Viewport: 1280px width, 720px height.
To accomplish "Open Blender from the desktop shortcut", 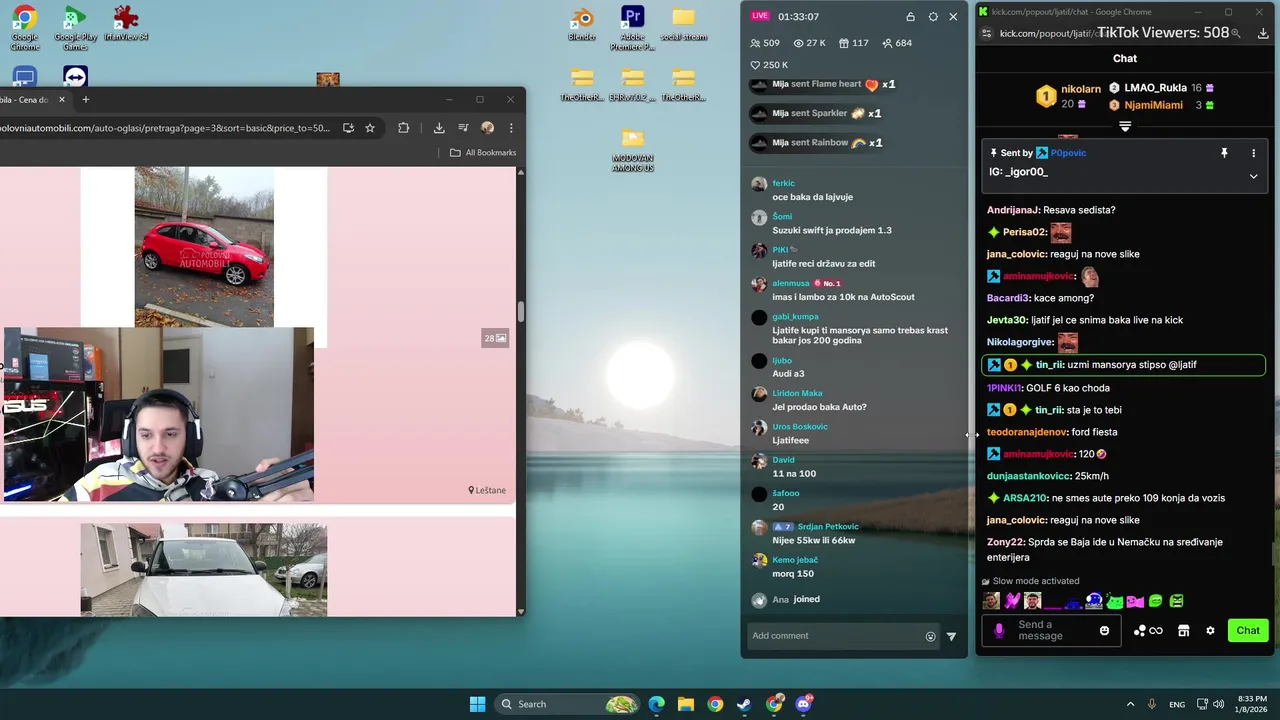I will [x=582, y=25].
